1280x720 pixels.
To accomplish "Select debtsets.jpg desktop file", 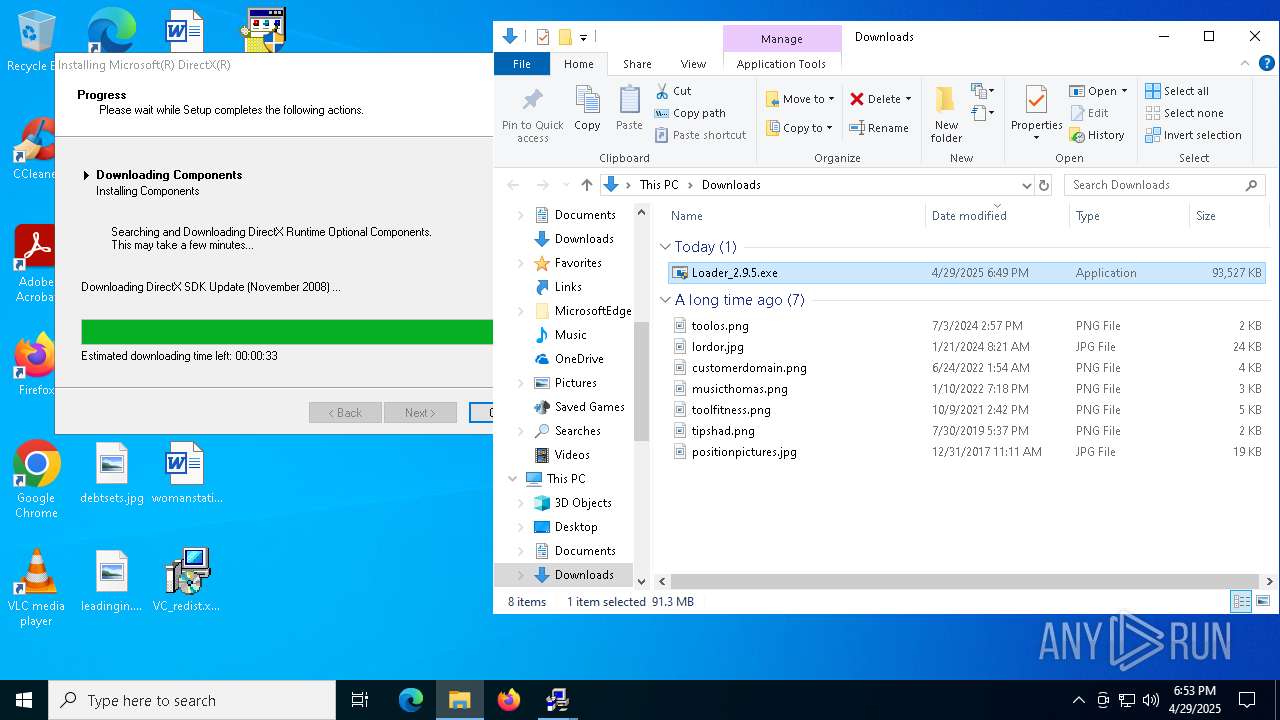I will click(x=112, y=473).
